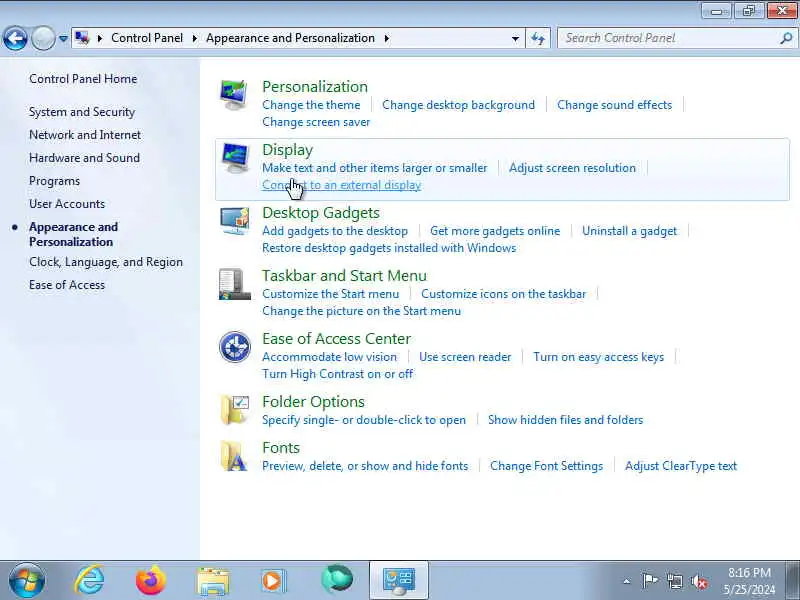The width and height of the screenshot is (800, 600).
Task: Click Change desktop background
Action: pos(458,105)
